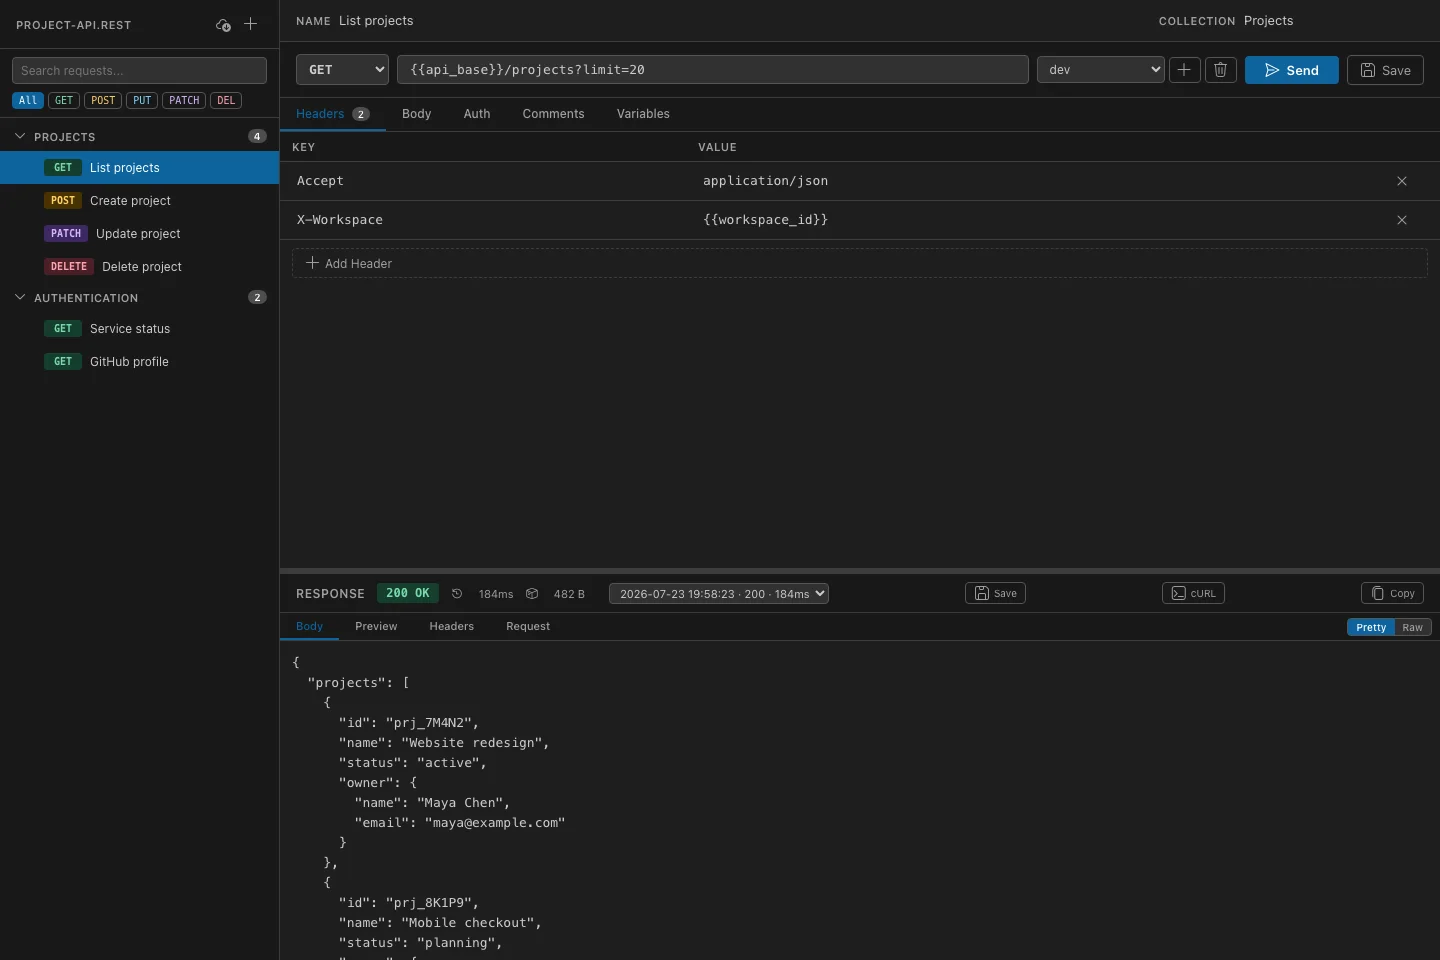Filter sidebar by DEL method
Screen dimensions: 1440x960
click(226, 100)
